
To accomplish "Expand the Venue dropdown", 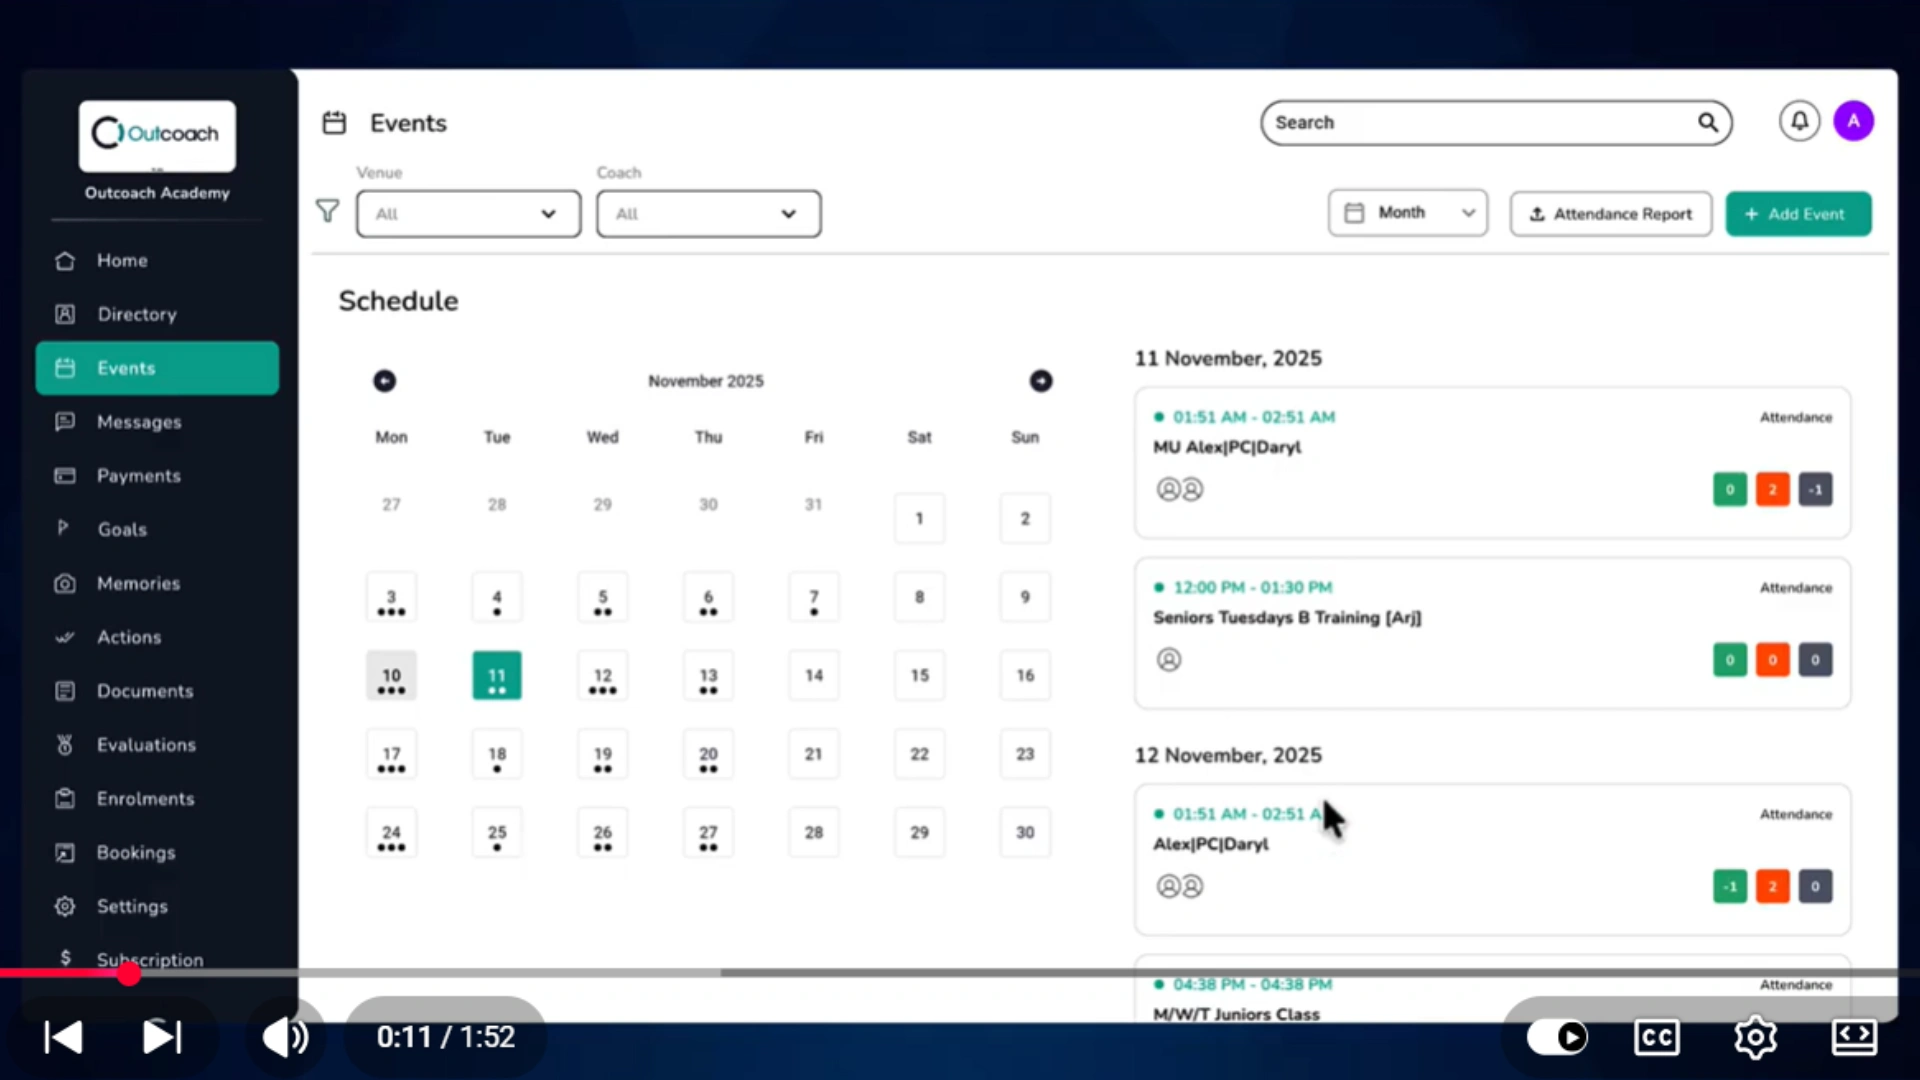I will pyautogui.click(x=468, y=214).
